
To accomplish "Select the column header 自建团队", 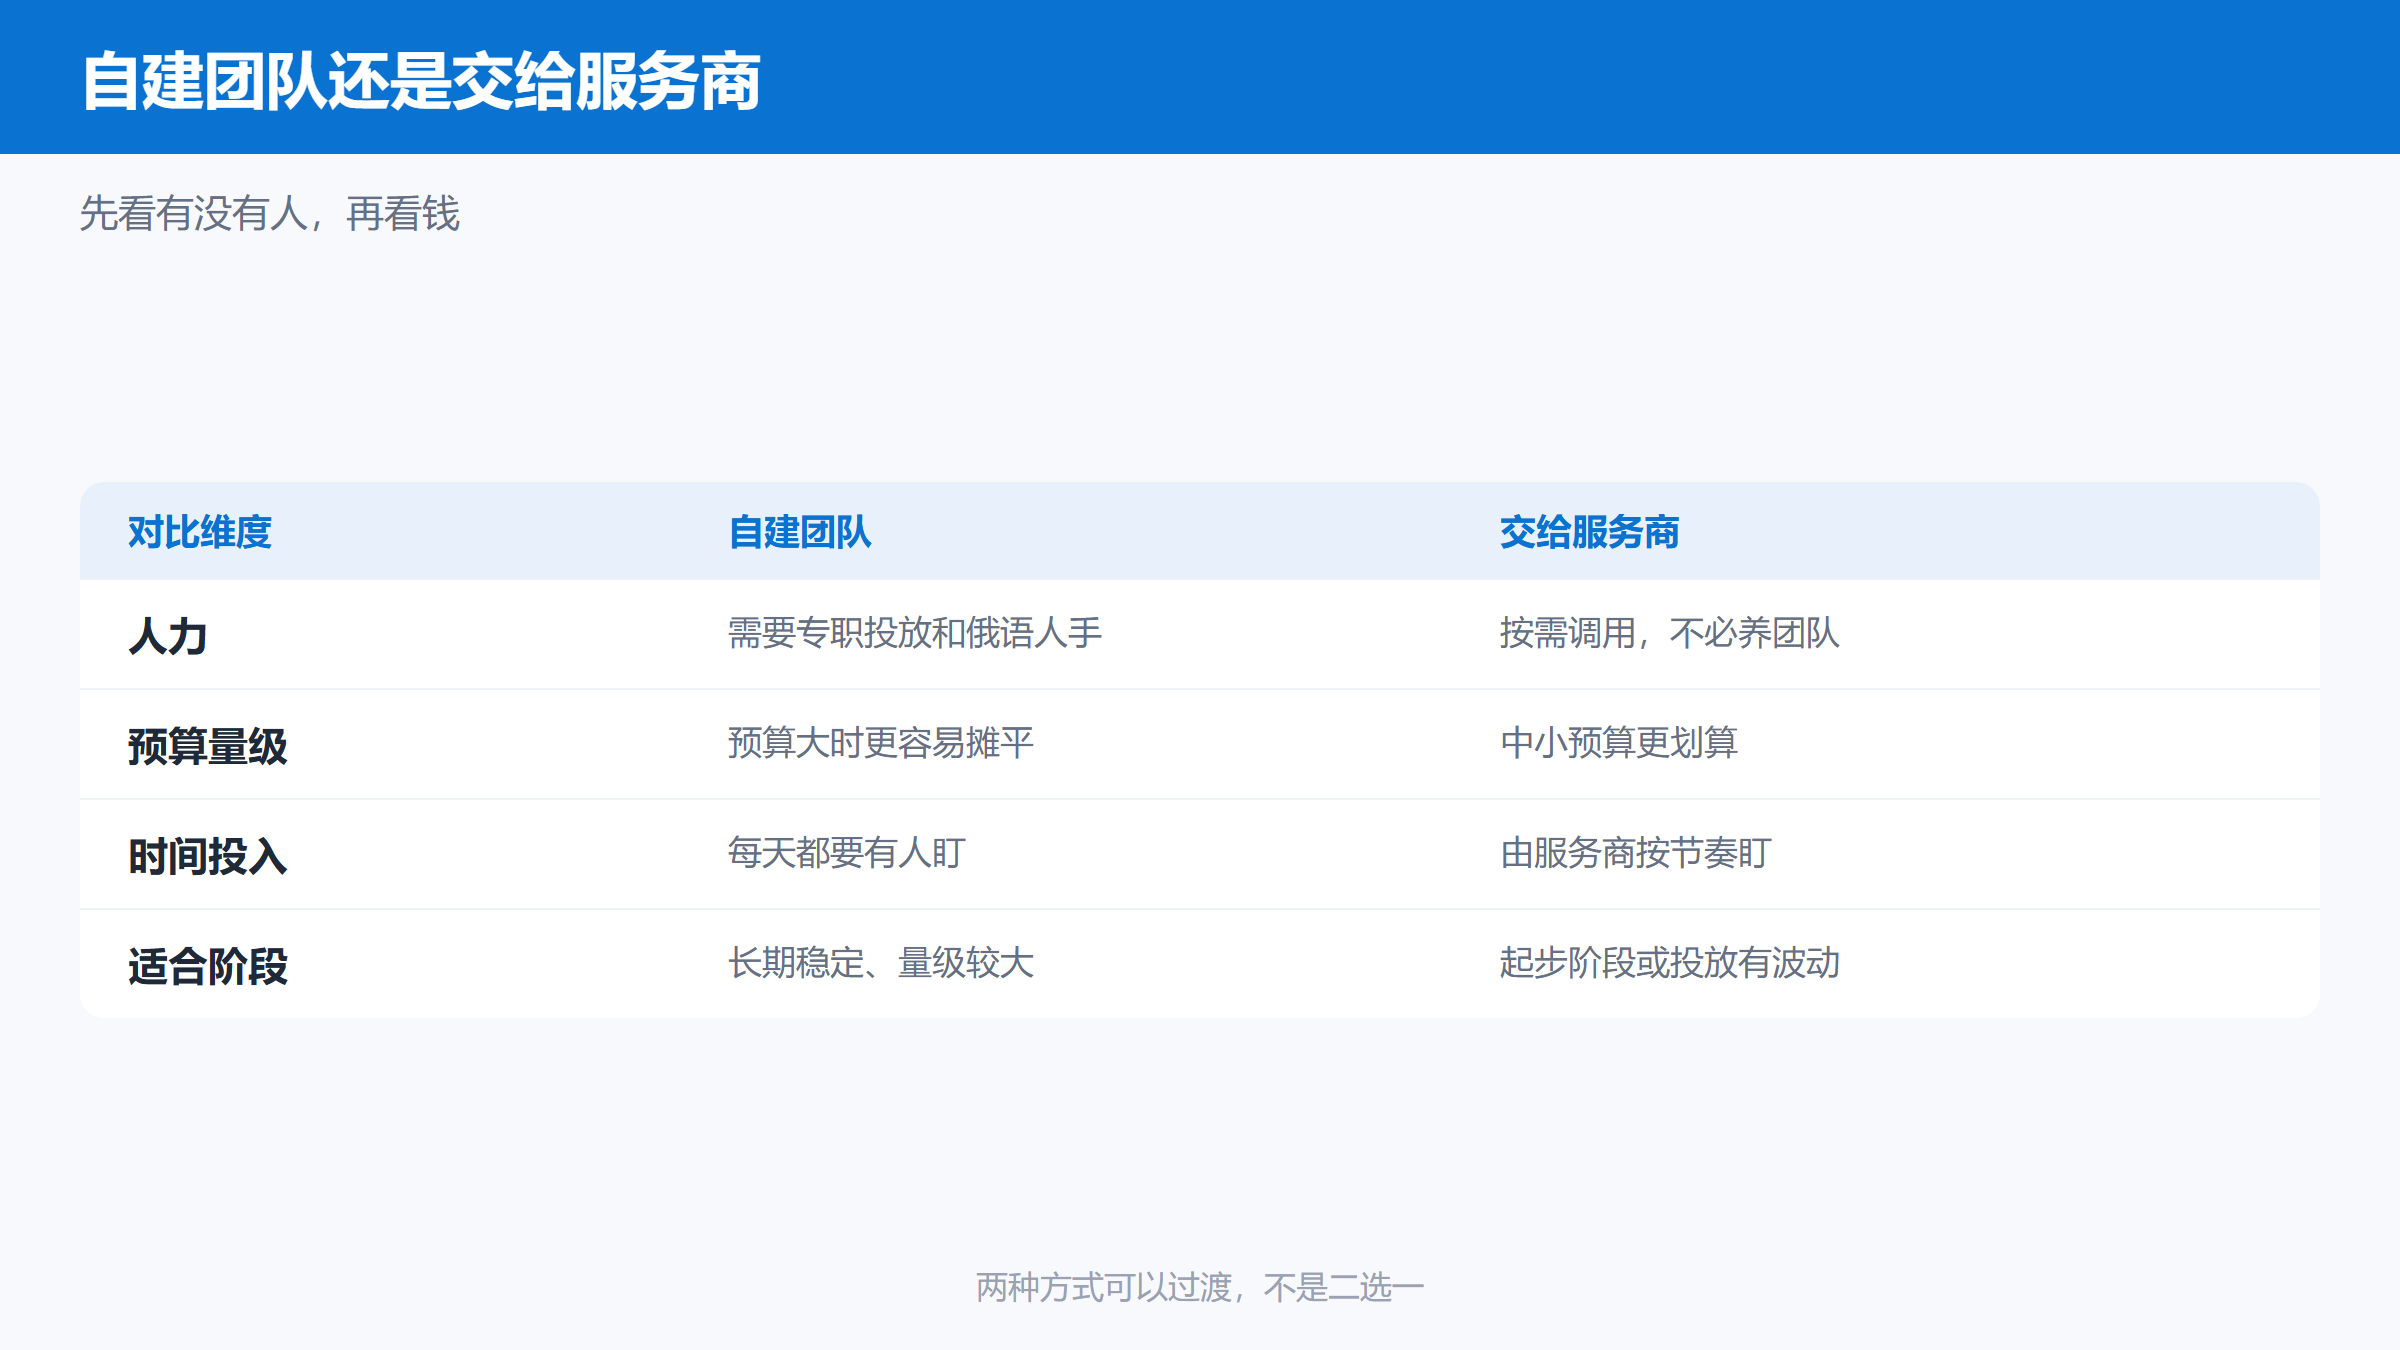I will coord(800,532).
